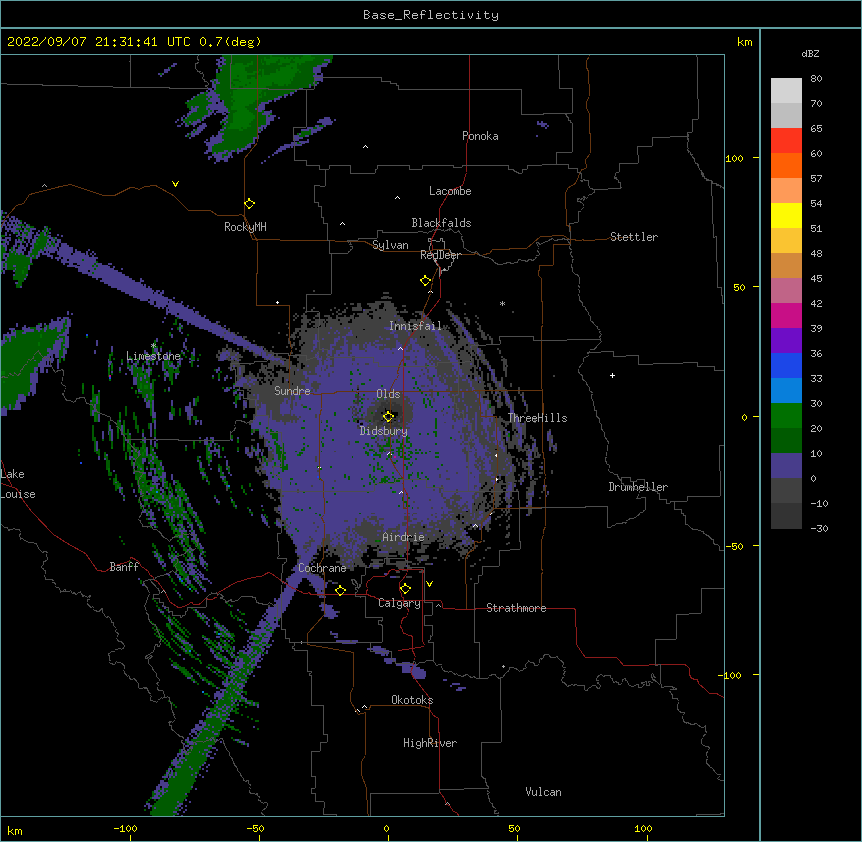Click the yellow marker near RockyMH
Screen dimensions: 862x842
[x=250, y=204]
